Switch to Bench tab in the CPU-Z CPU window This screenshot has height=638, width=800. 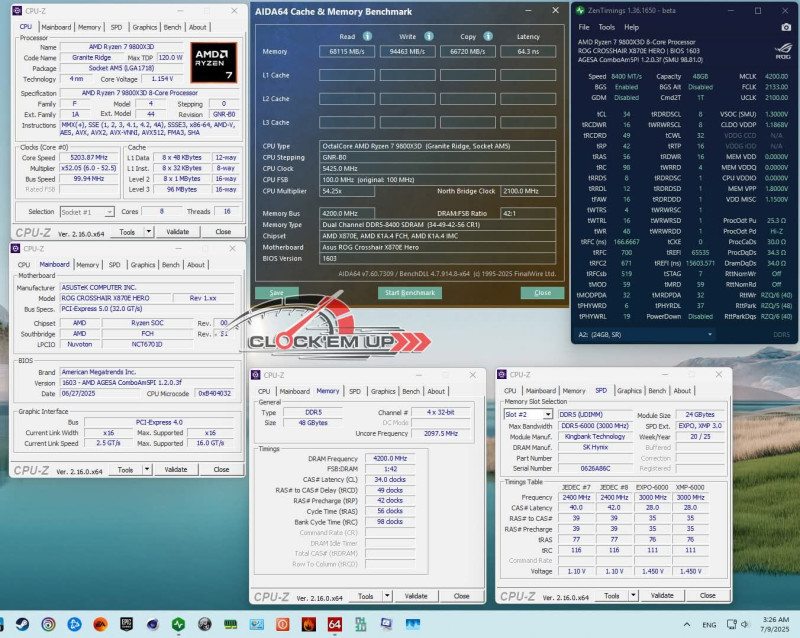click(x=172, y=27)
